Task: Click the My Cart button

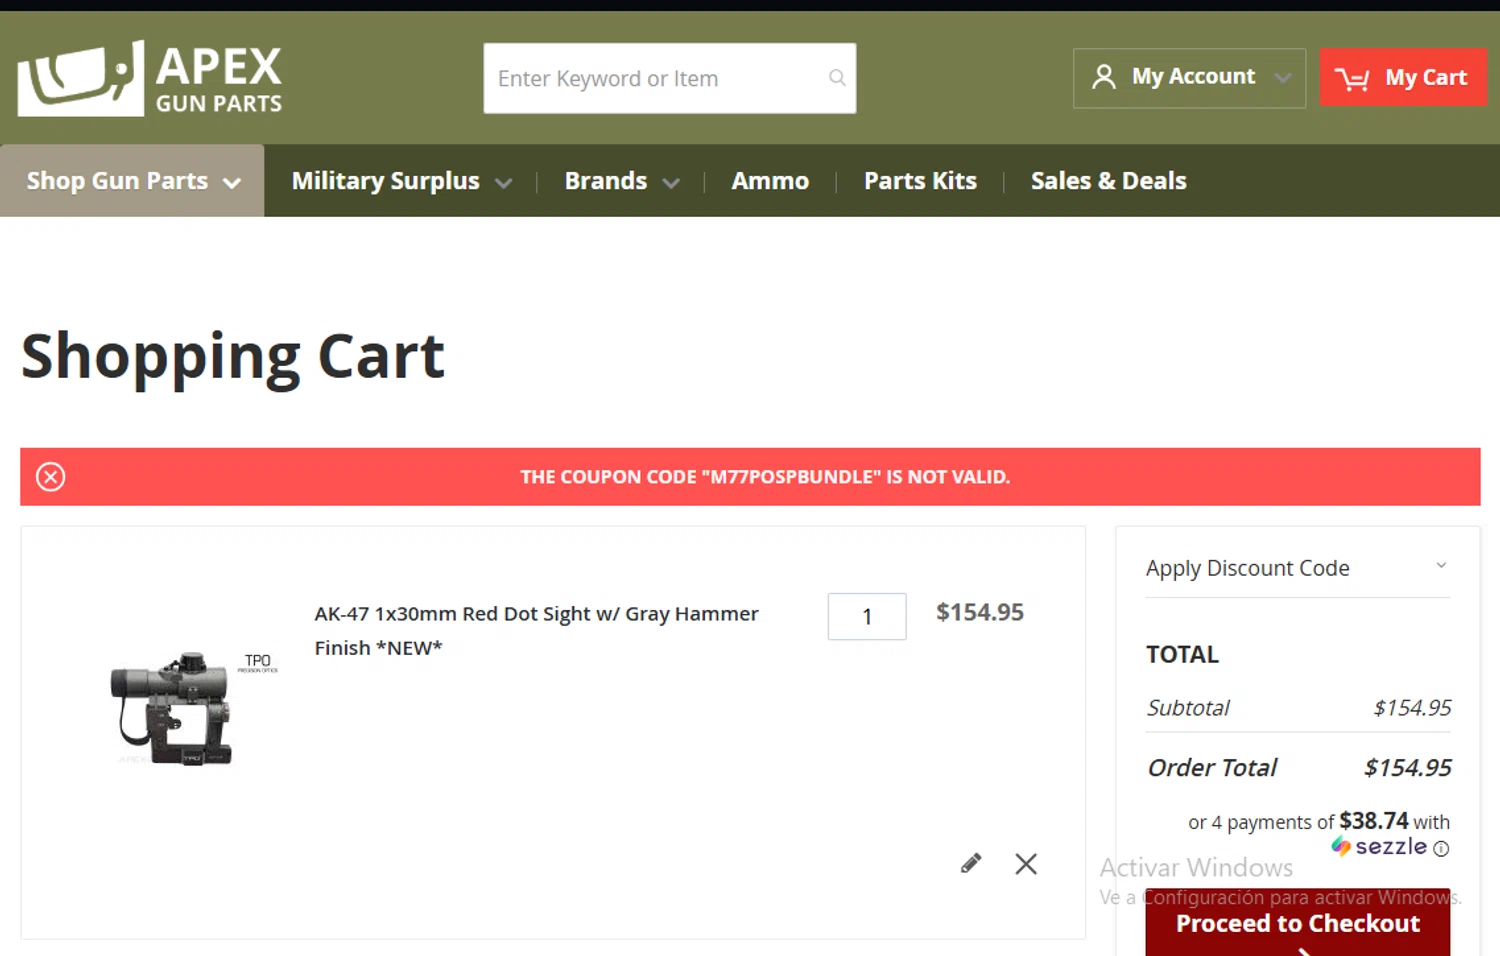Action: tap(1403, 77)
